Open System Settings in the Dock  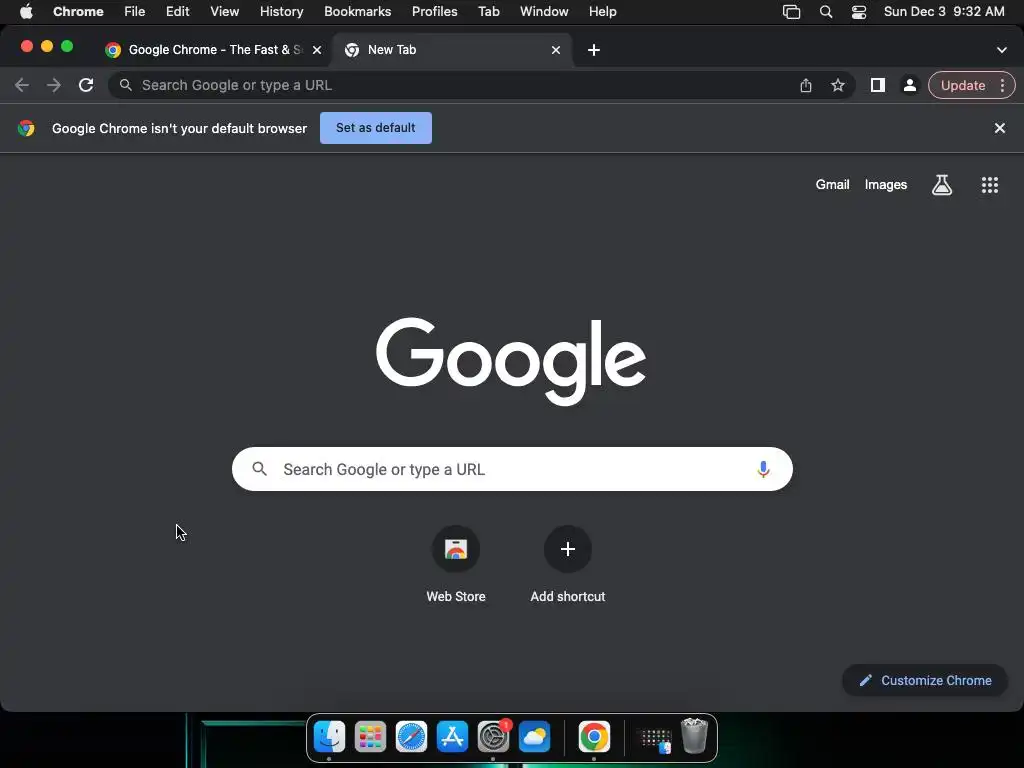click(x=494, y=737)
